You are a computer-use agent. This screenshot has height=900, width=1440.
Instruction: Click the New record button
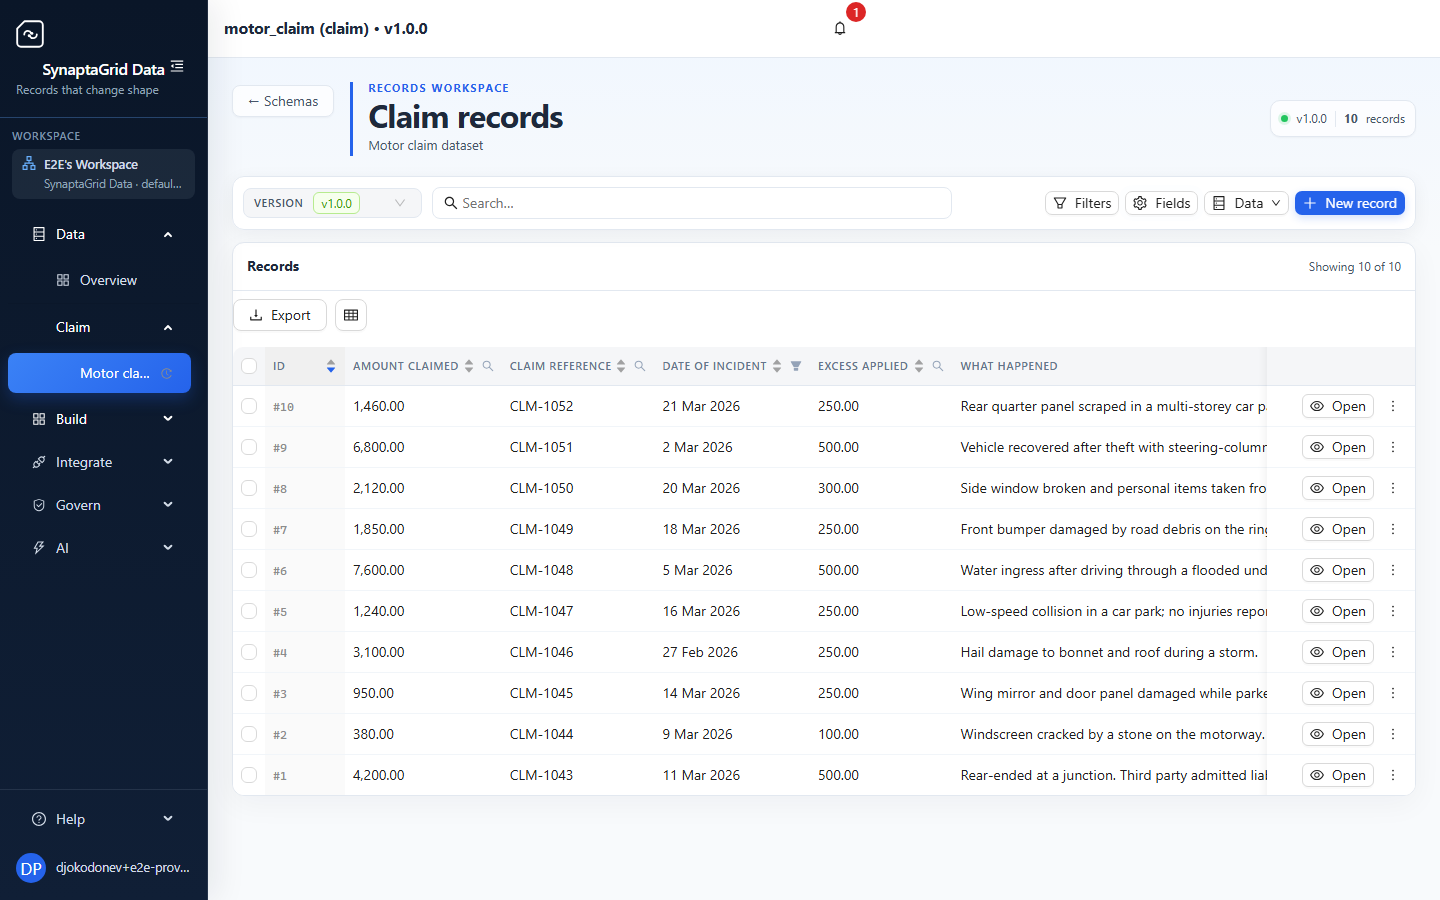(x=1349, y=203)
